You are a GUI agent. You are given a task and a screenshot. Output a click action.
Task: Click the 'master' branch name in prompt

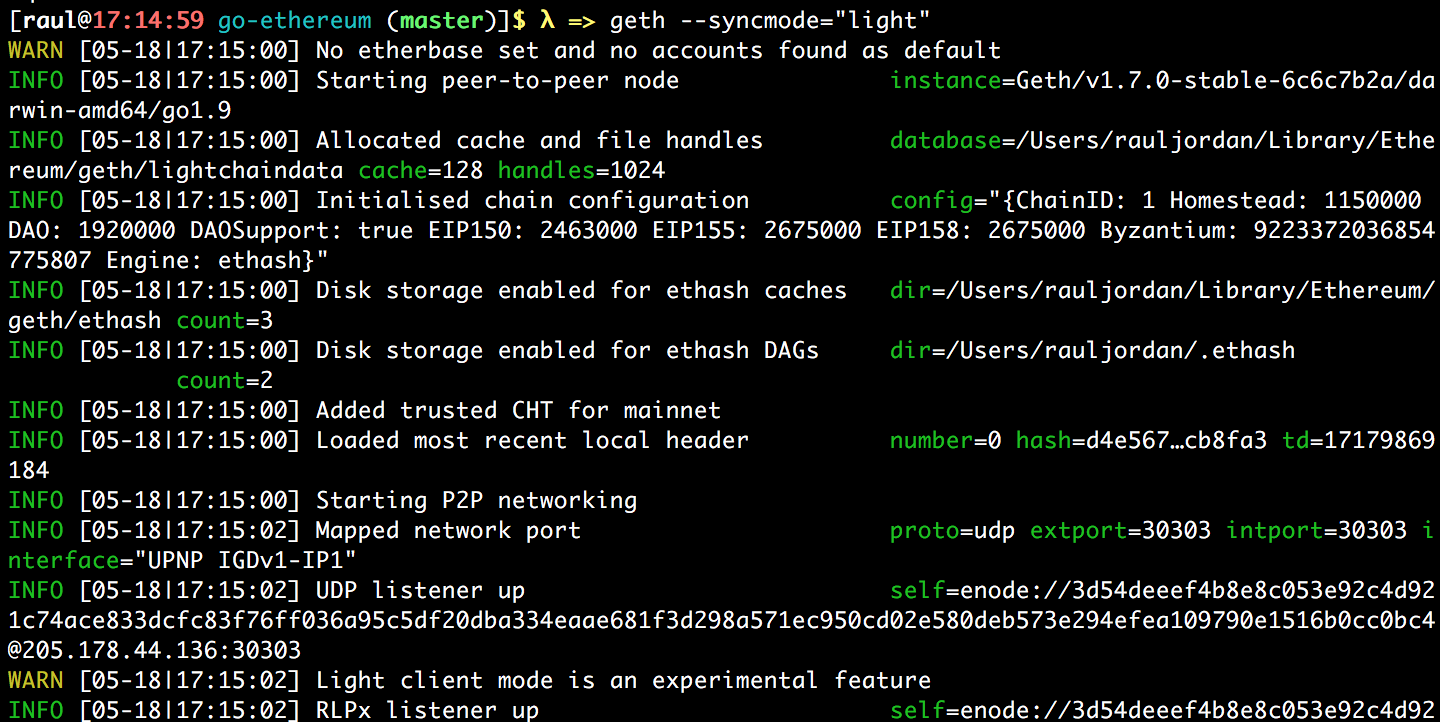(x=442, y=19)
